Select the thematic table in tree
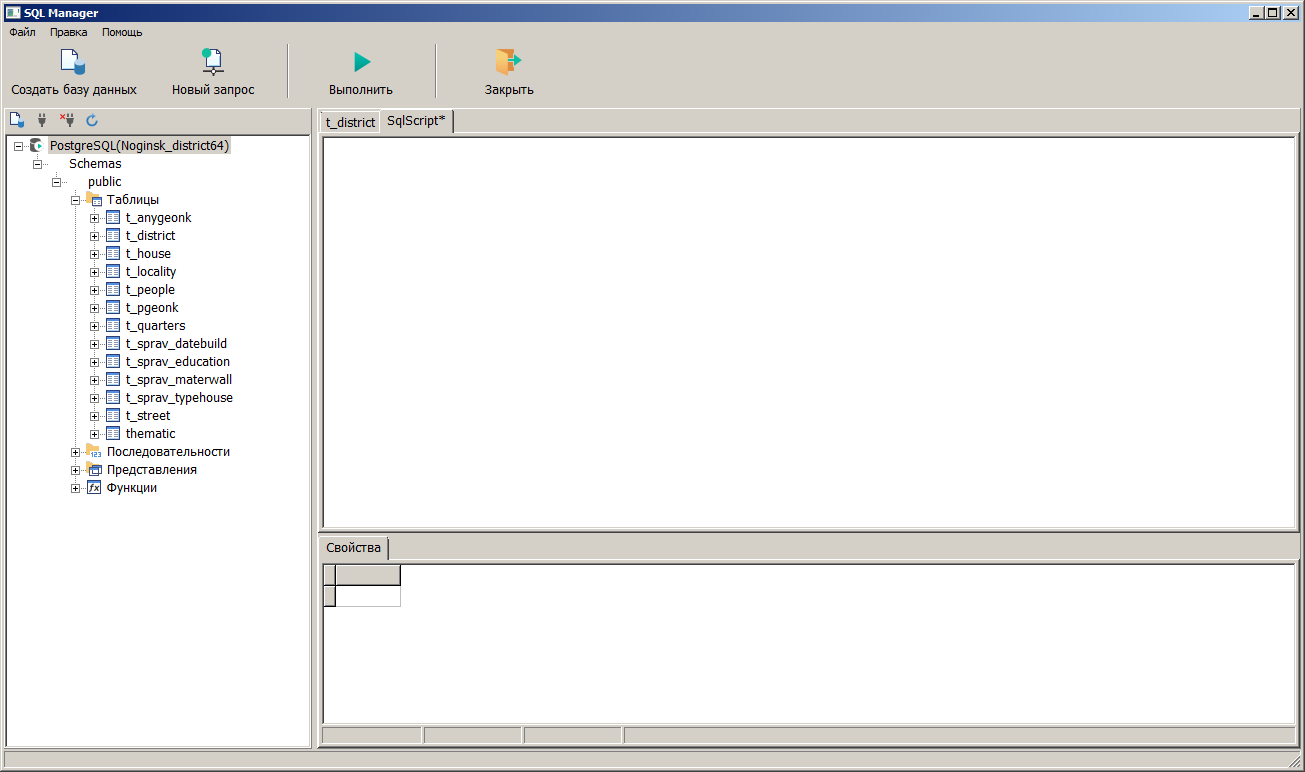This screenshot has height=772, width=1305. coord(150,434)
